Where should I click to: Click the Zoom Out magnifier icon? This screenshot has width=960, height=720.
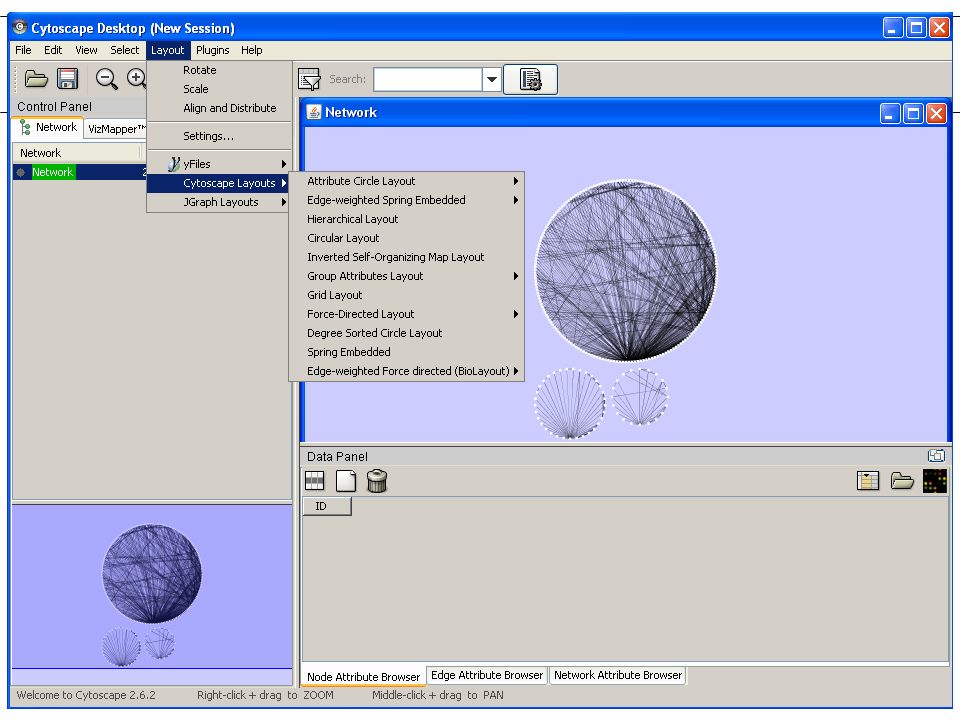107,79
